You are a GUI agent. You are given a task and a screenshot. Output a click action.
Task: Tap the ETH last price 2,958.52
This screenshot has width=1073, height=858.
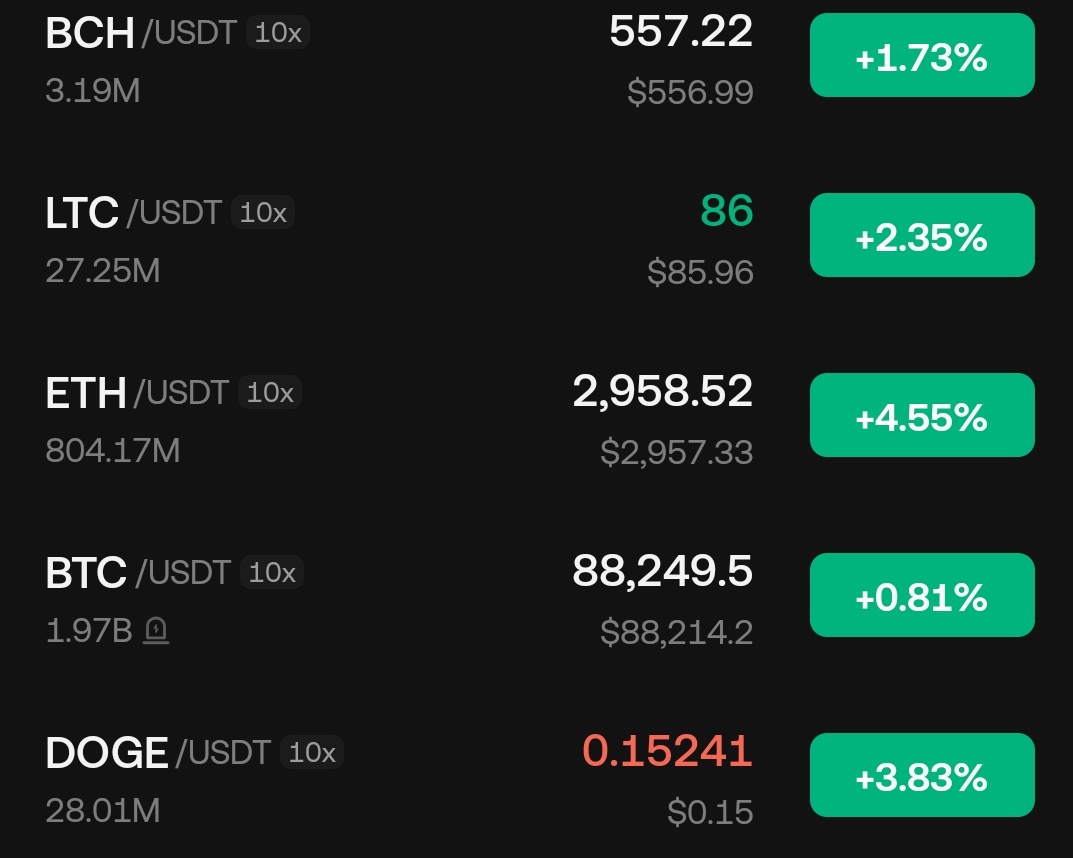click(662, 391)
